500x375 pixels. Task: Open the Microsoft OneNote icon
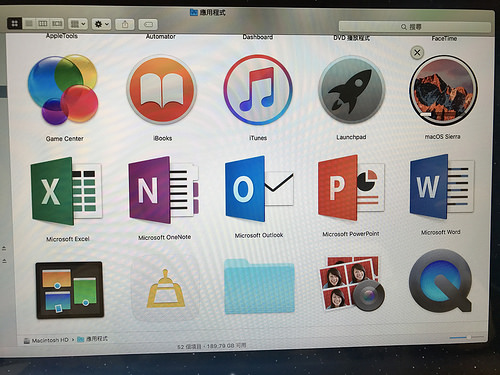point(164,190)
